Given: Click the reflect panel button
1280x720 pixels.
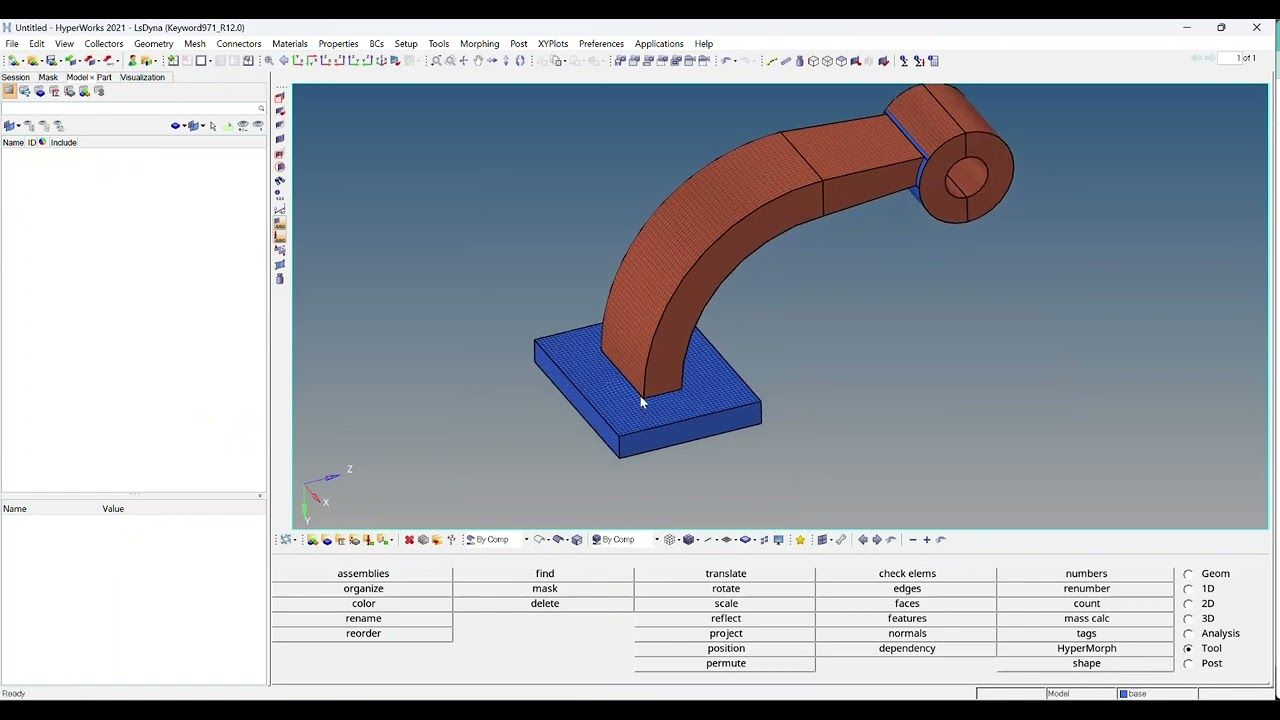Looking at the screenshot, I should pos(726,619).
